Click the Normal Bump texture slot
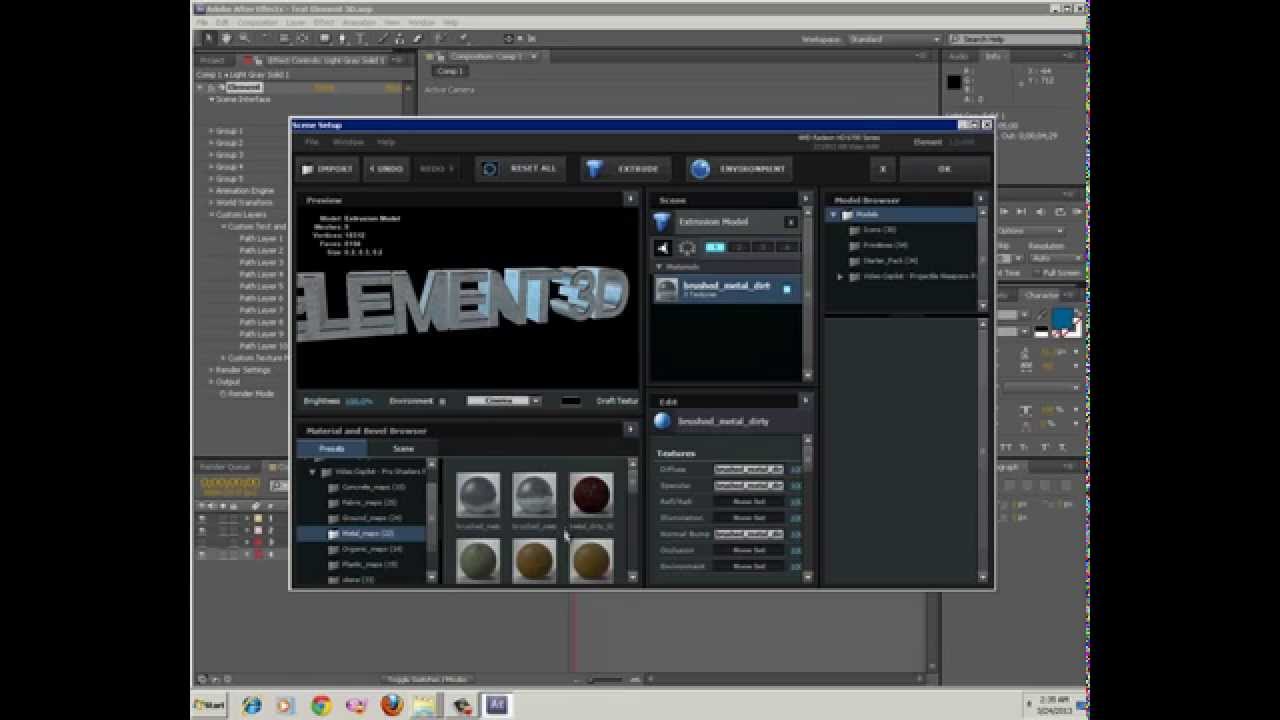The height and width of the screenshot is (720, 1280). point(748,534)
